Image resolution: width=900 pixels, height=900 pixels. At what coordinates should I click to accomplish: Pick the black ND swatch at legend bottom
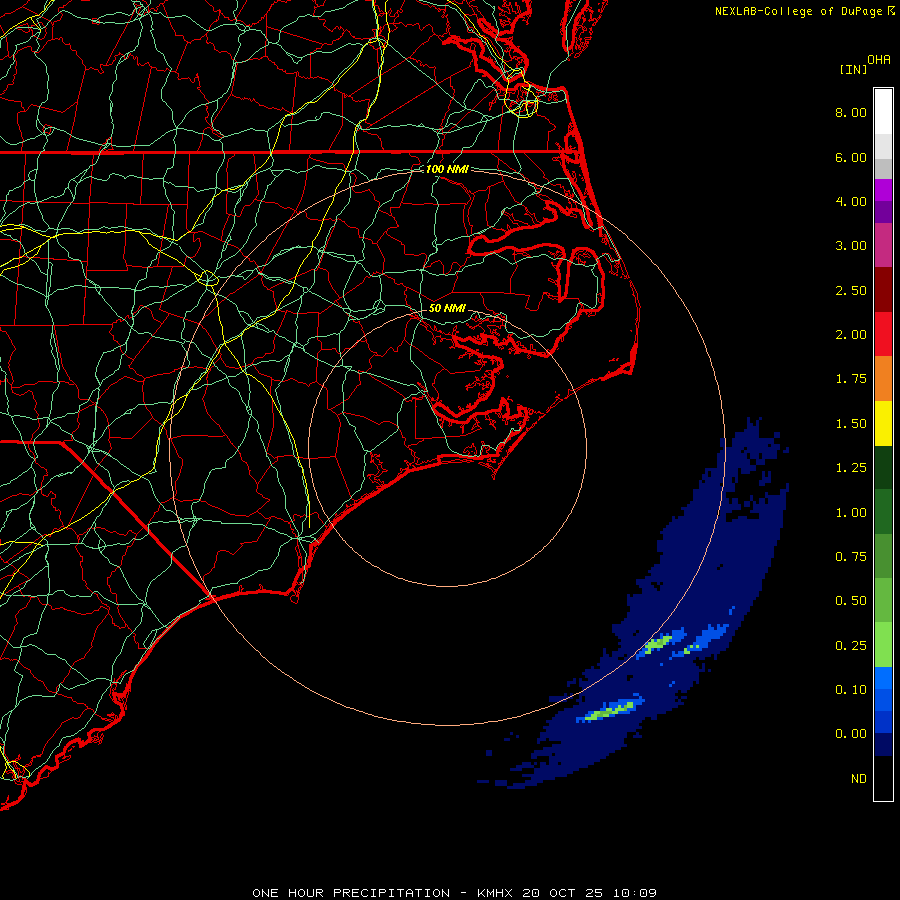pos(883,778)
